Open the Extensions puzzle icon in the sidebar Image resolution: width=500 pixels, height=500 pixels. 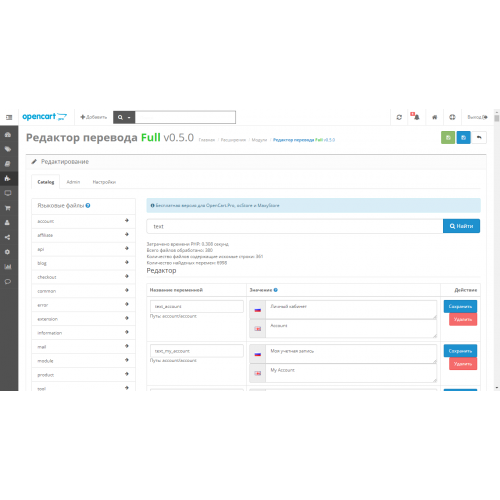pyautogui.click(x=8, y=178)
